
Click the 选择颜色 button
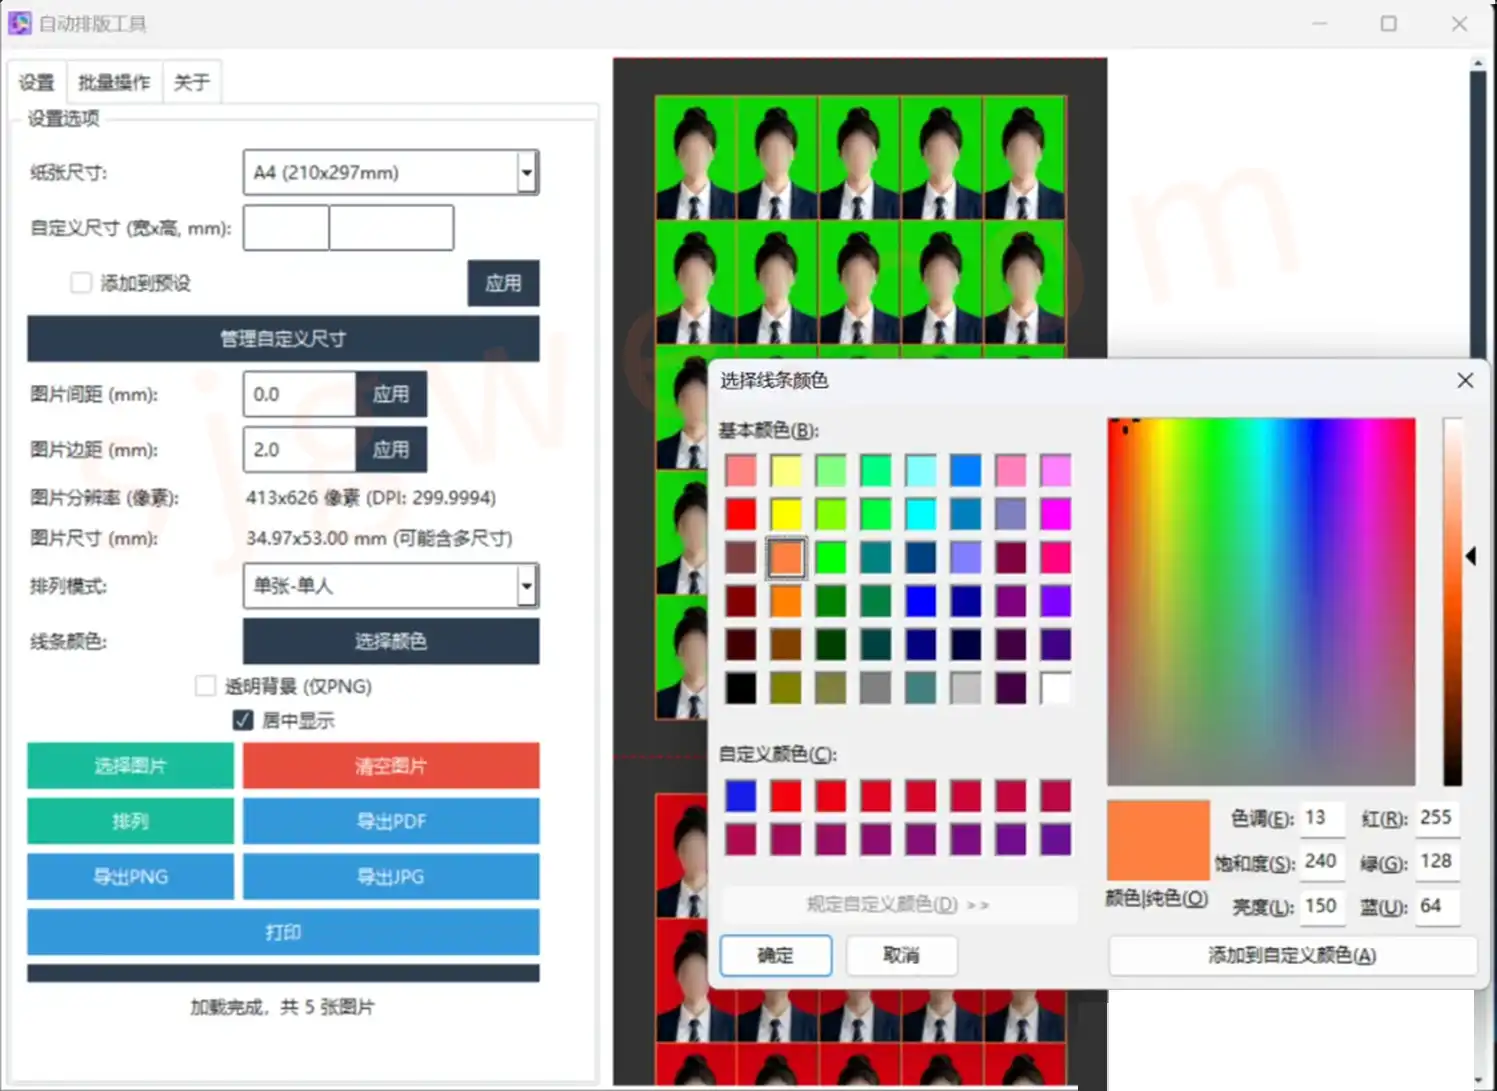(x=391, y=641)
